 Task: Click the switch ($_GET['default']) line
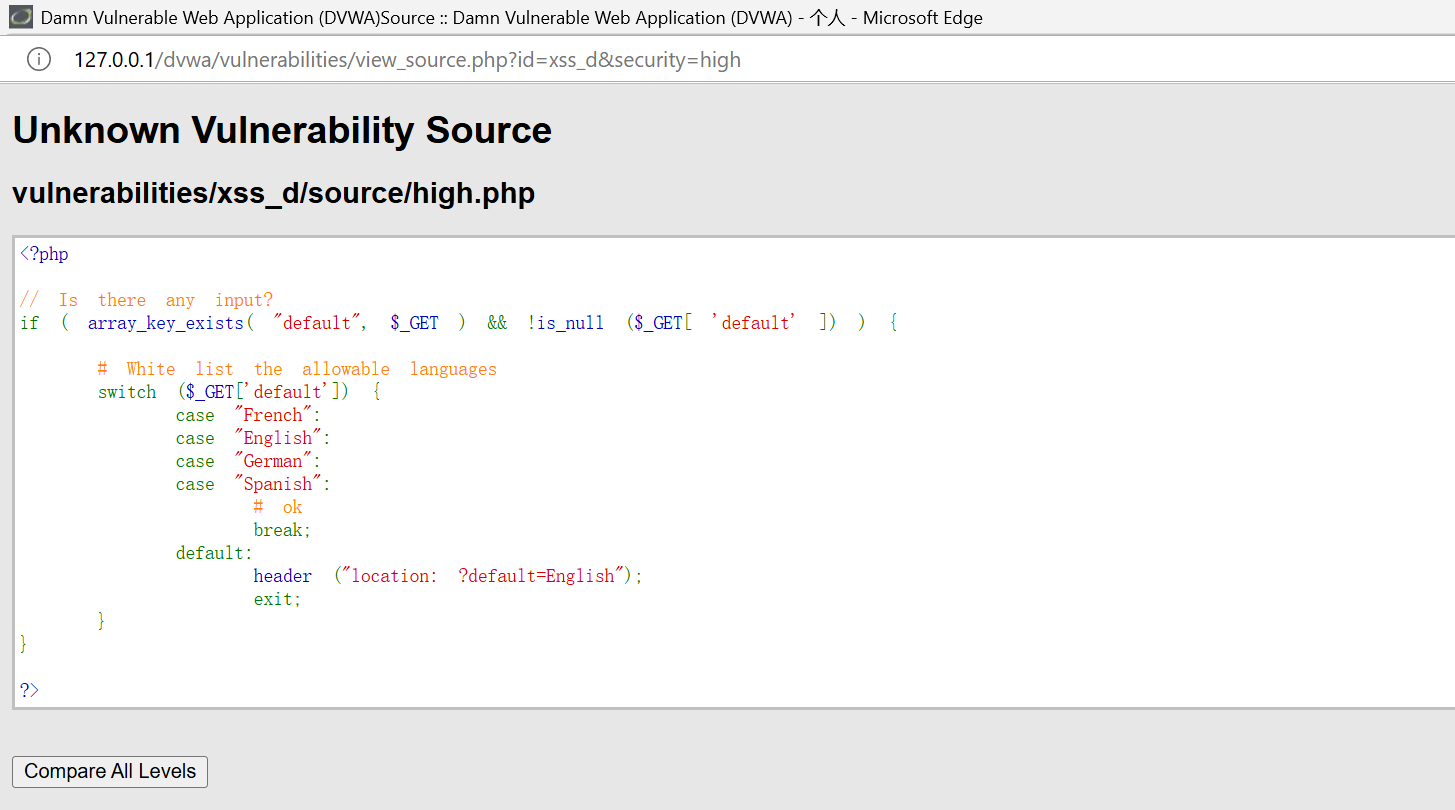click(x=239, y=392)
